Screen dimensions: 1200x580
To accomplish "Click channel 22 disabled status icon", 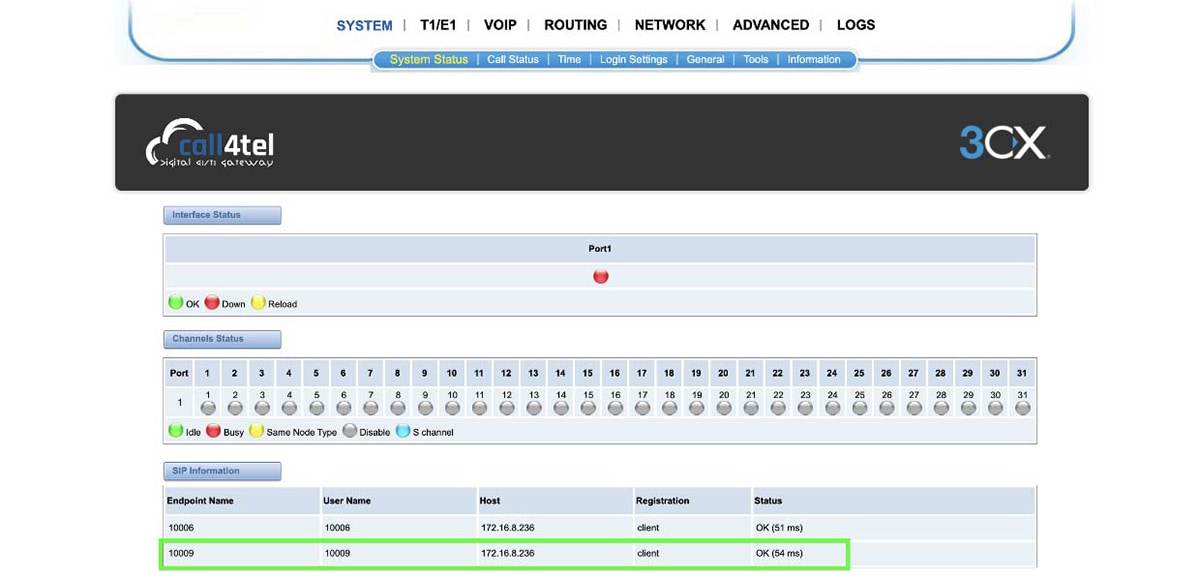I will tap(777, 408).
